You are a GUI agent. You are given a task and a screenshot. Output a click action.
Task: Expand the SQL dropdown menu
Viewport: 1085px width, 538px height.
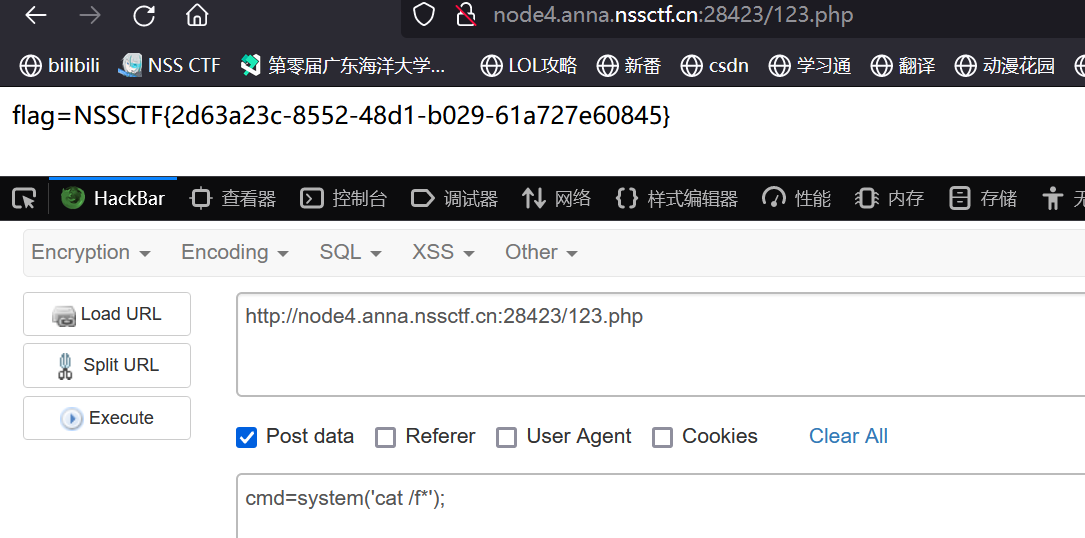pos(350,253)
